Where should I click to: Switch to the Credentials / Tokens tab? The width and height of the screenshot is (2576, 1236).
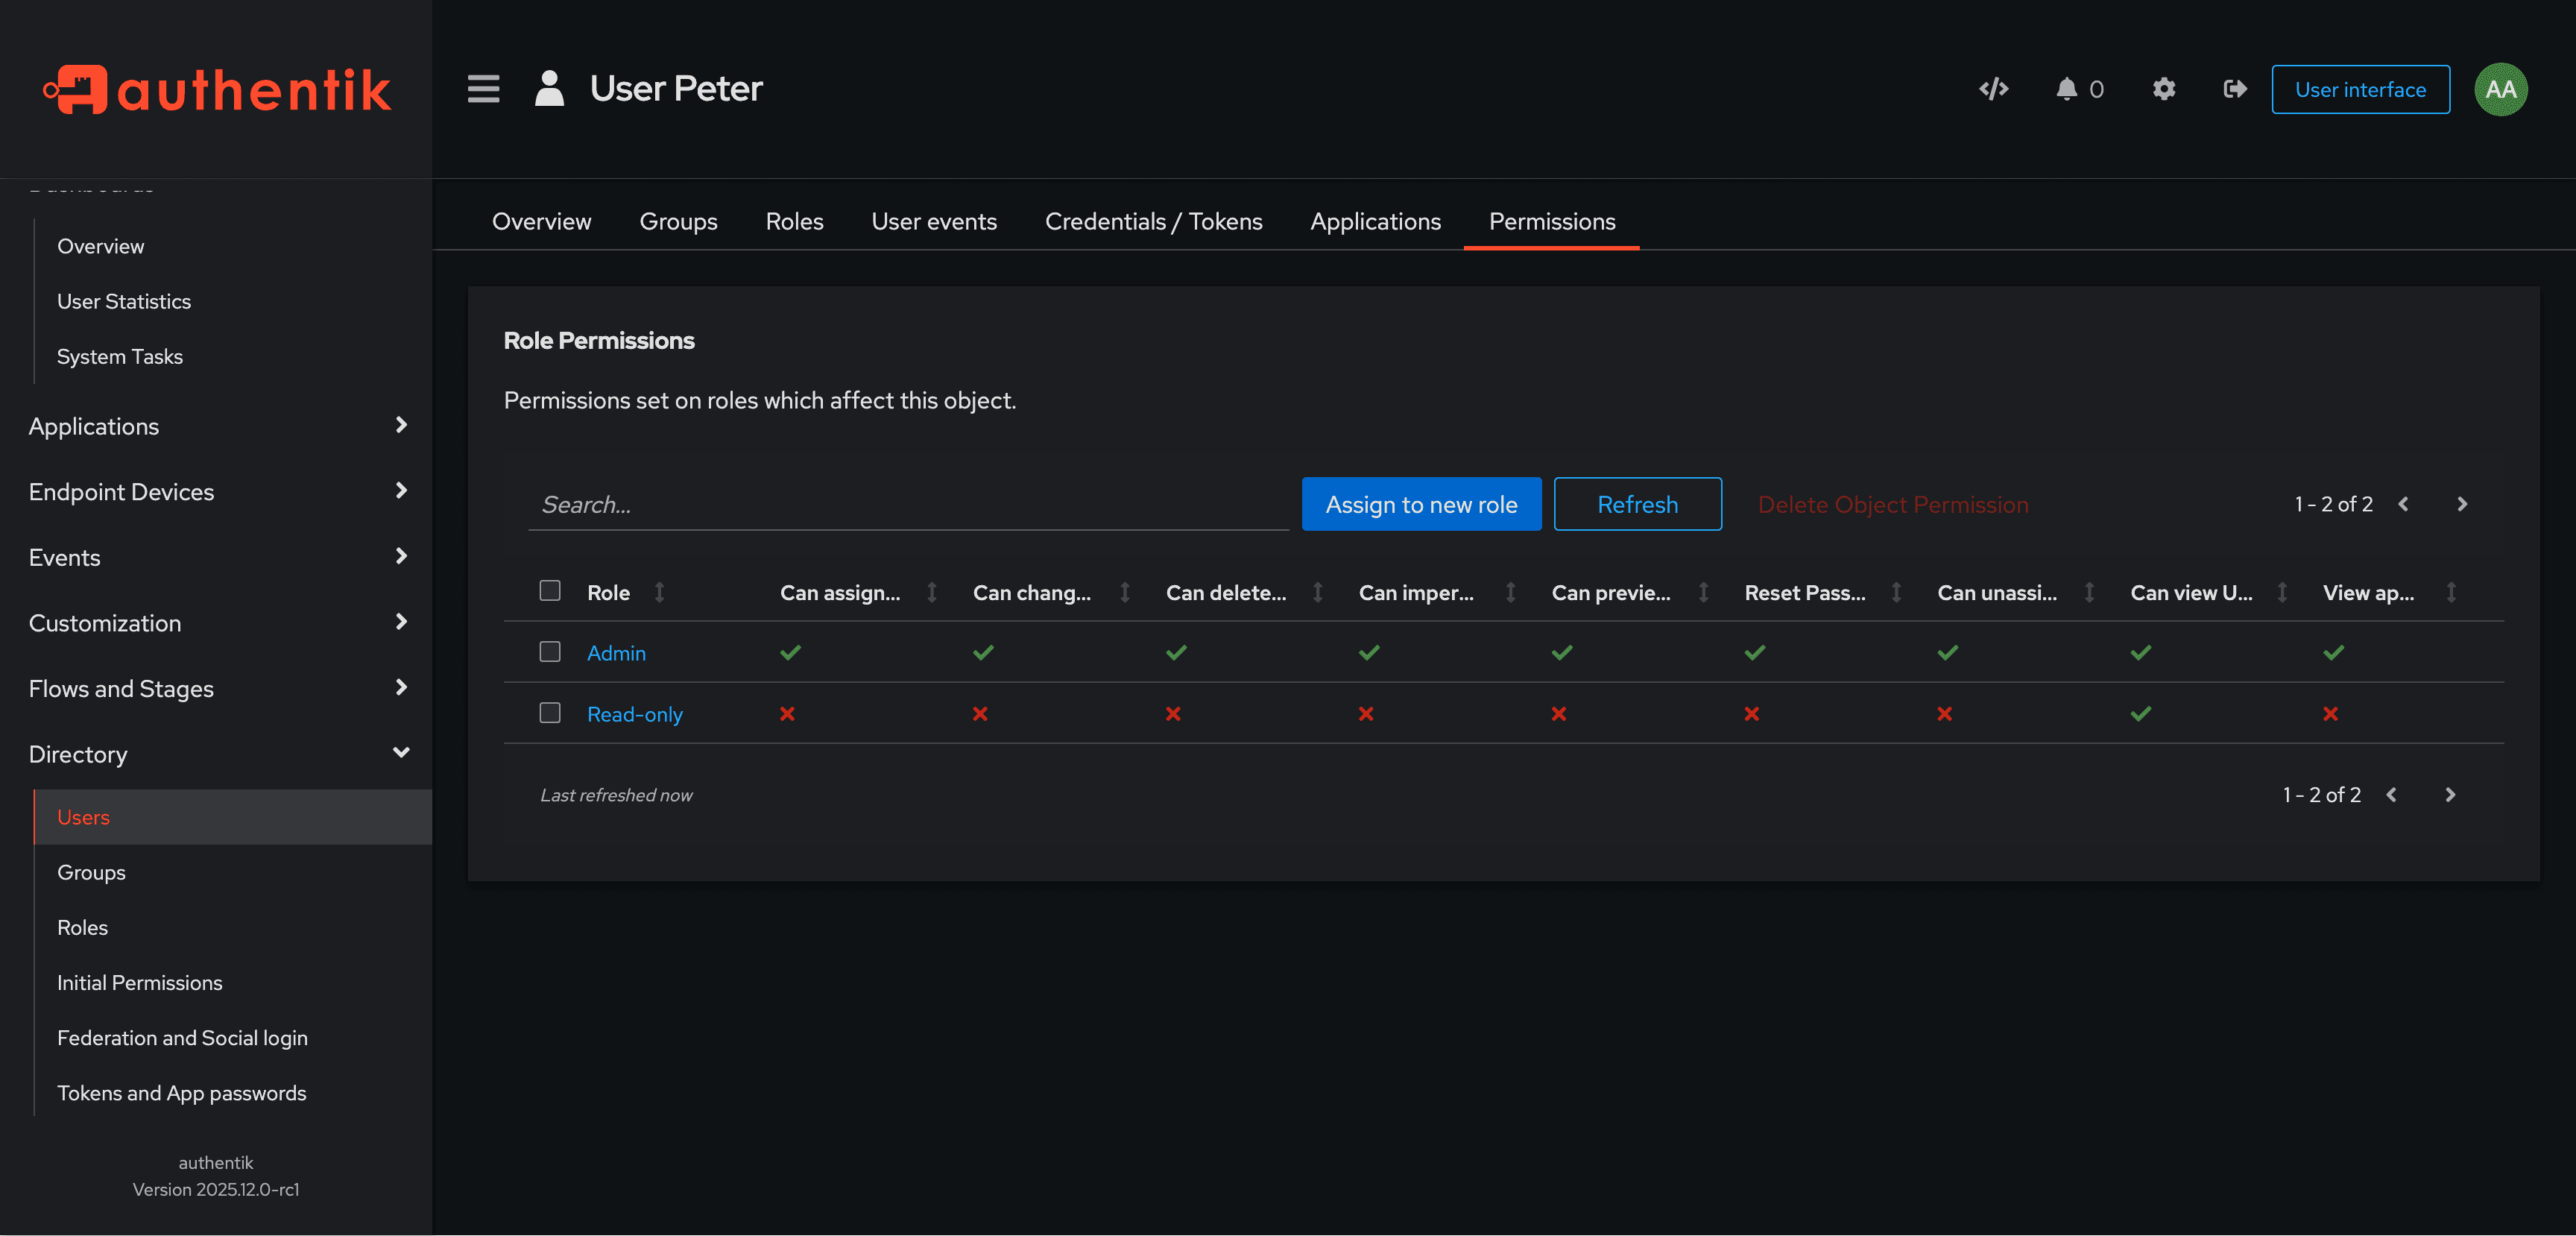pyautogui.click(x=1153, y=221)
